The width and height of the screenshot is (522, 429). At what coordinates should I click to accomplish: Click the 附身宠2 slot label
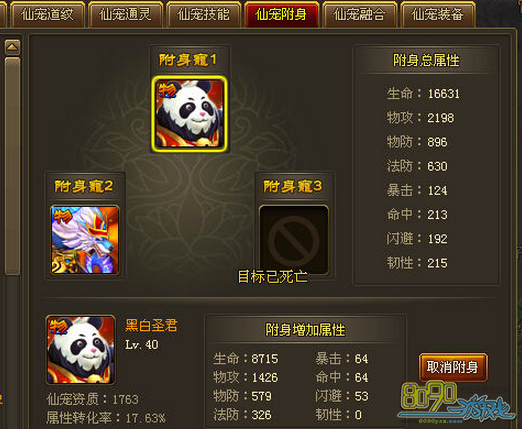(84, 186)
